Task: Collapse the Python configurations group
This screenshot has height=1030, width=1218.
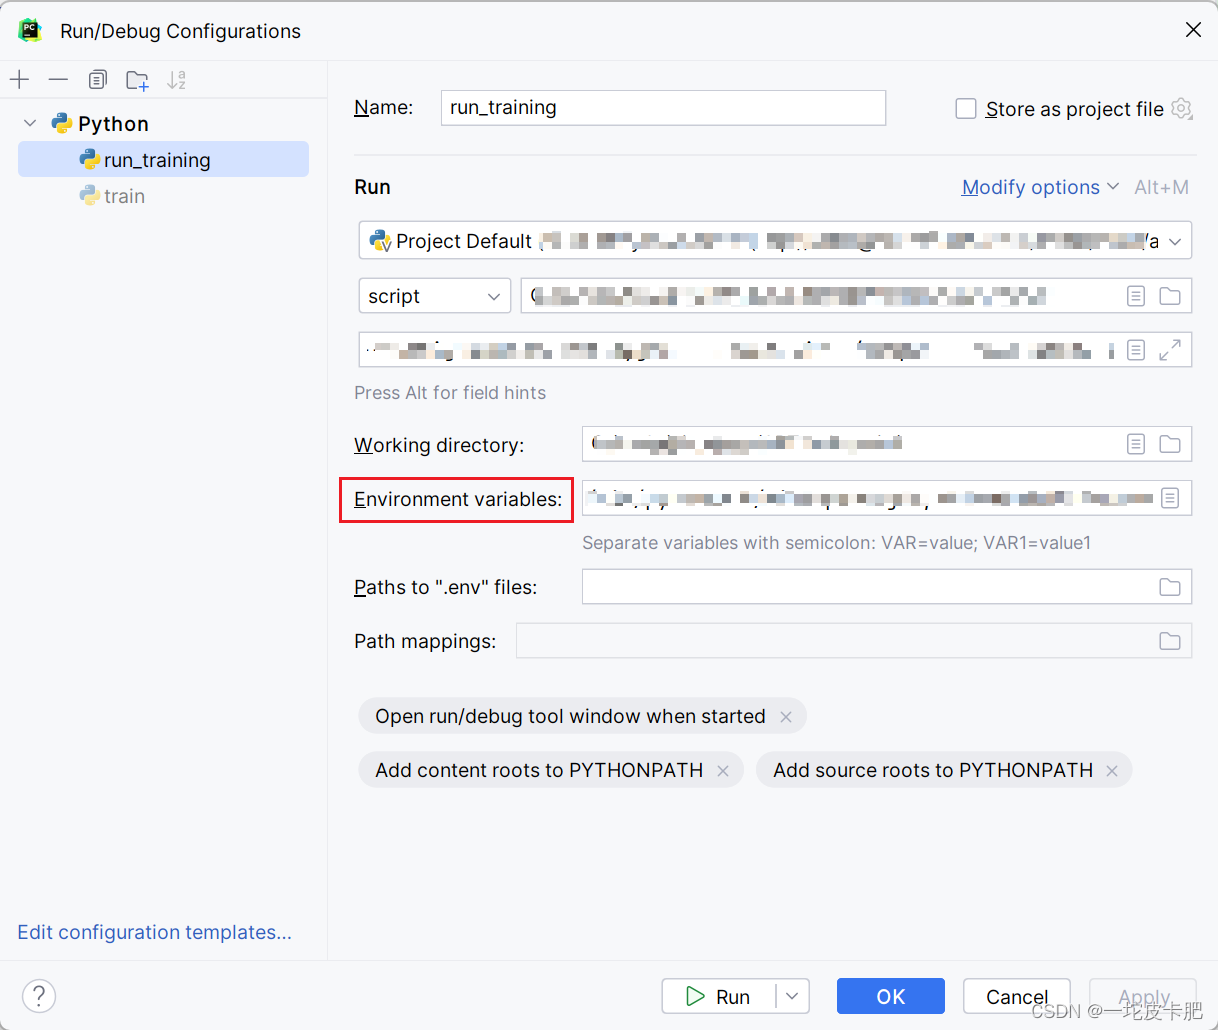Action: (30, 123)
